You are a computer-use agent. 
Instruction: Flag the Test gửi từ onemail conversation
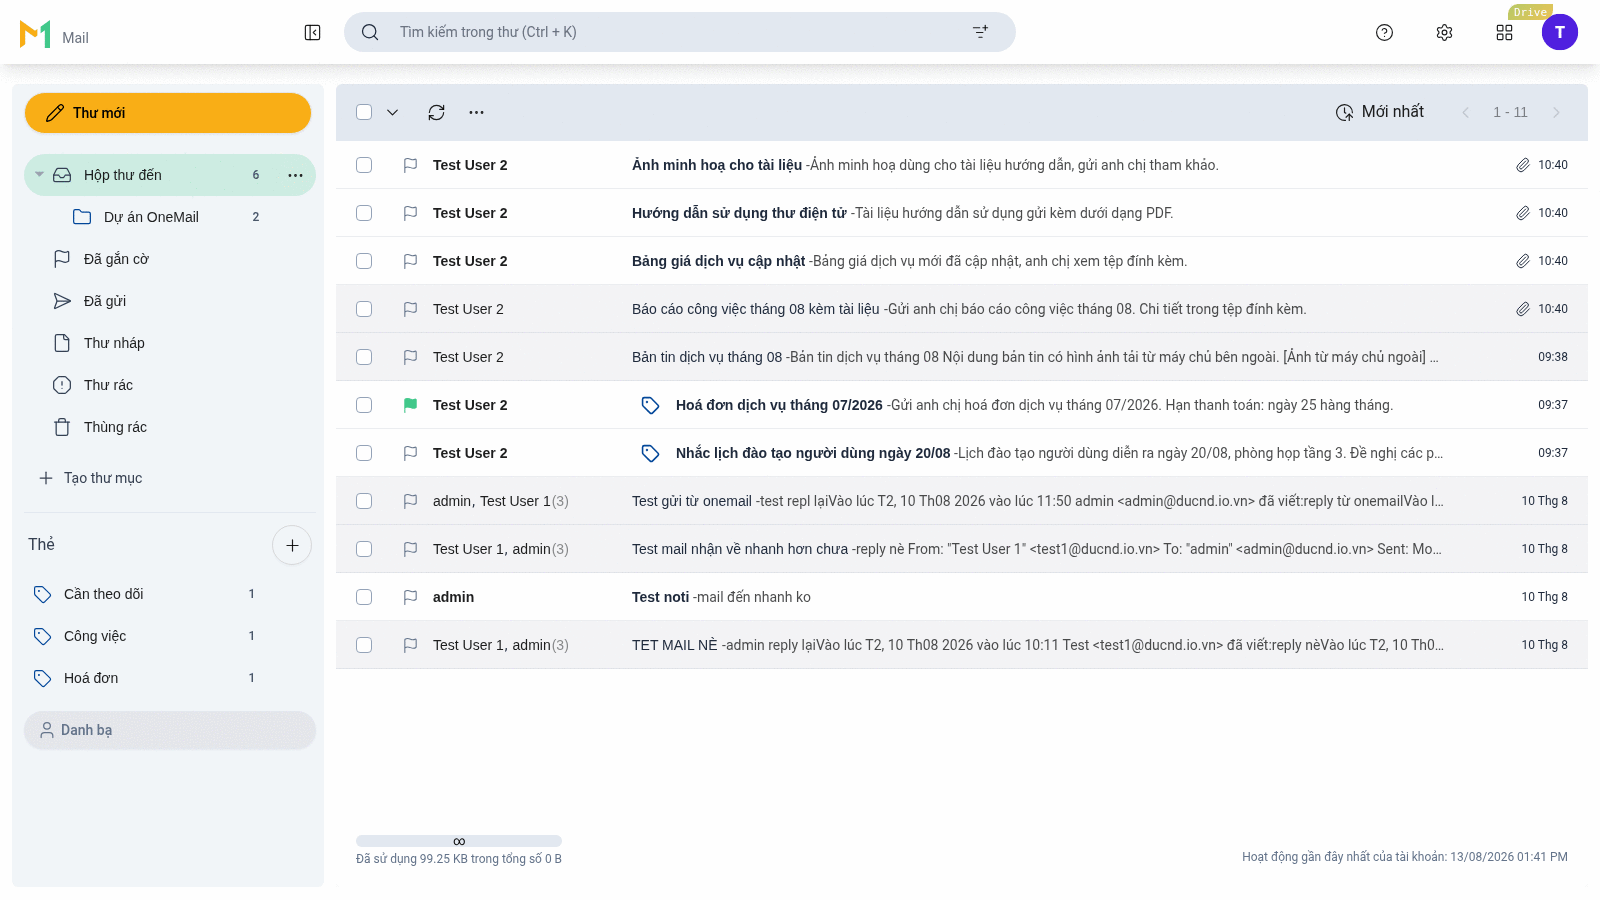click(x=410, y=501)
